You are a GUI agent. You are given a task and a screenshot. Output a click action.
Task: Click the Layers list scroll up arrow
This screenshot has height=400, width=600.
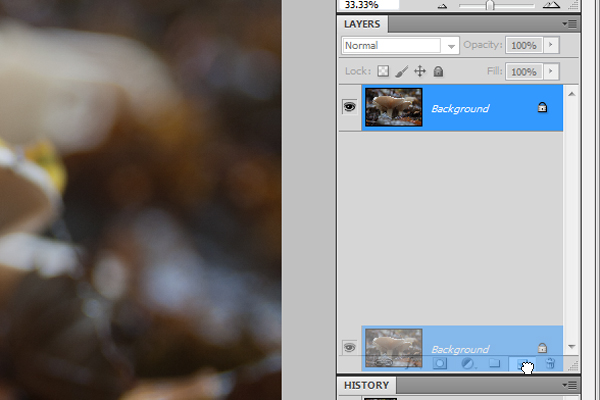[572, 94]
